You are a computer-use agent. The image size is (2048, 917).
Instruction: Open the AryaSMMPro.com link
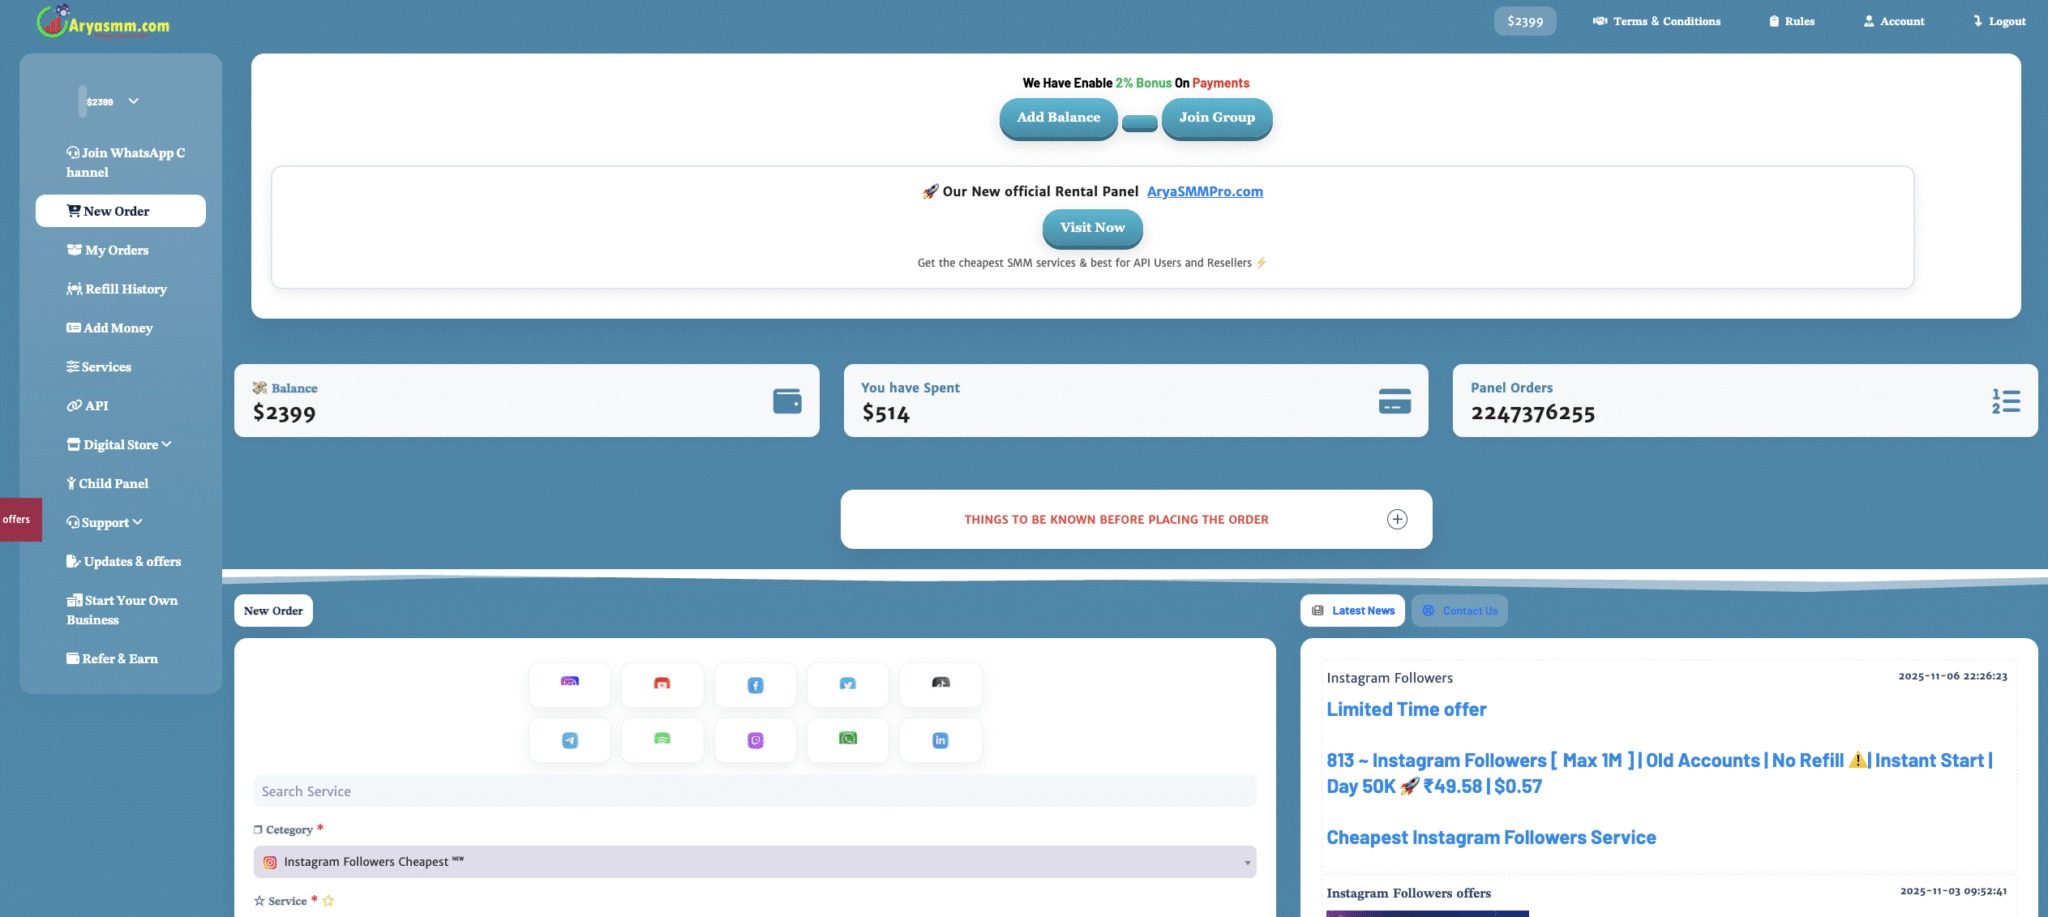(1204, 192)
